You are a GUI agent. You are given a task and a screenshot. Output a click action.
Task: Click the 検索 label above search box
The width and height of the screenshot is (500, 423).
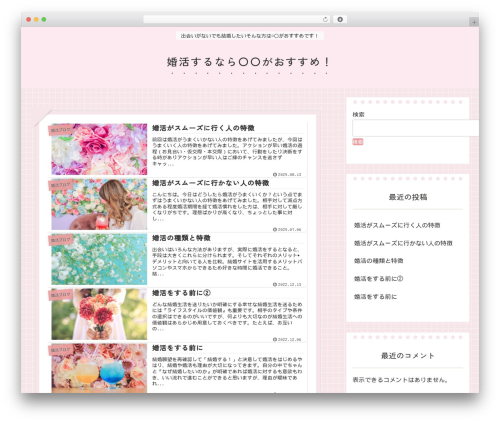358,114
